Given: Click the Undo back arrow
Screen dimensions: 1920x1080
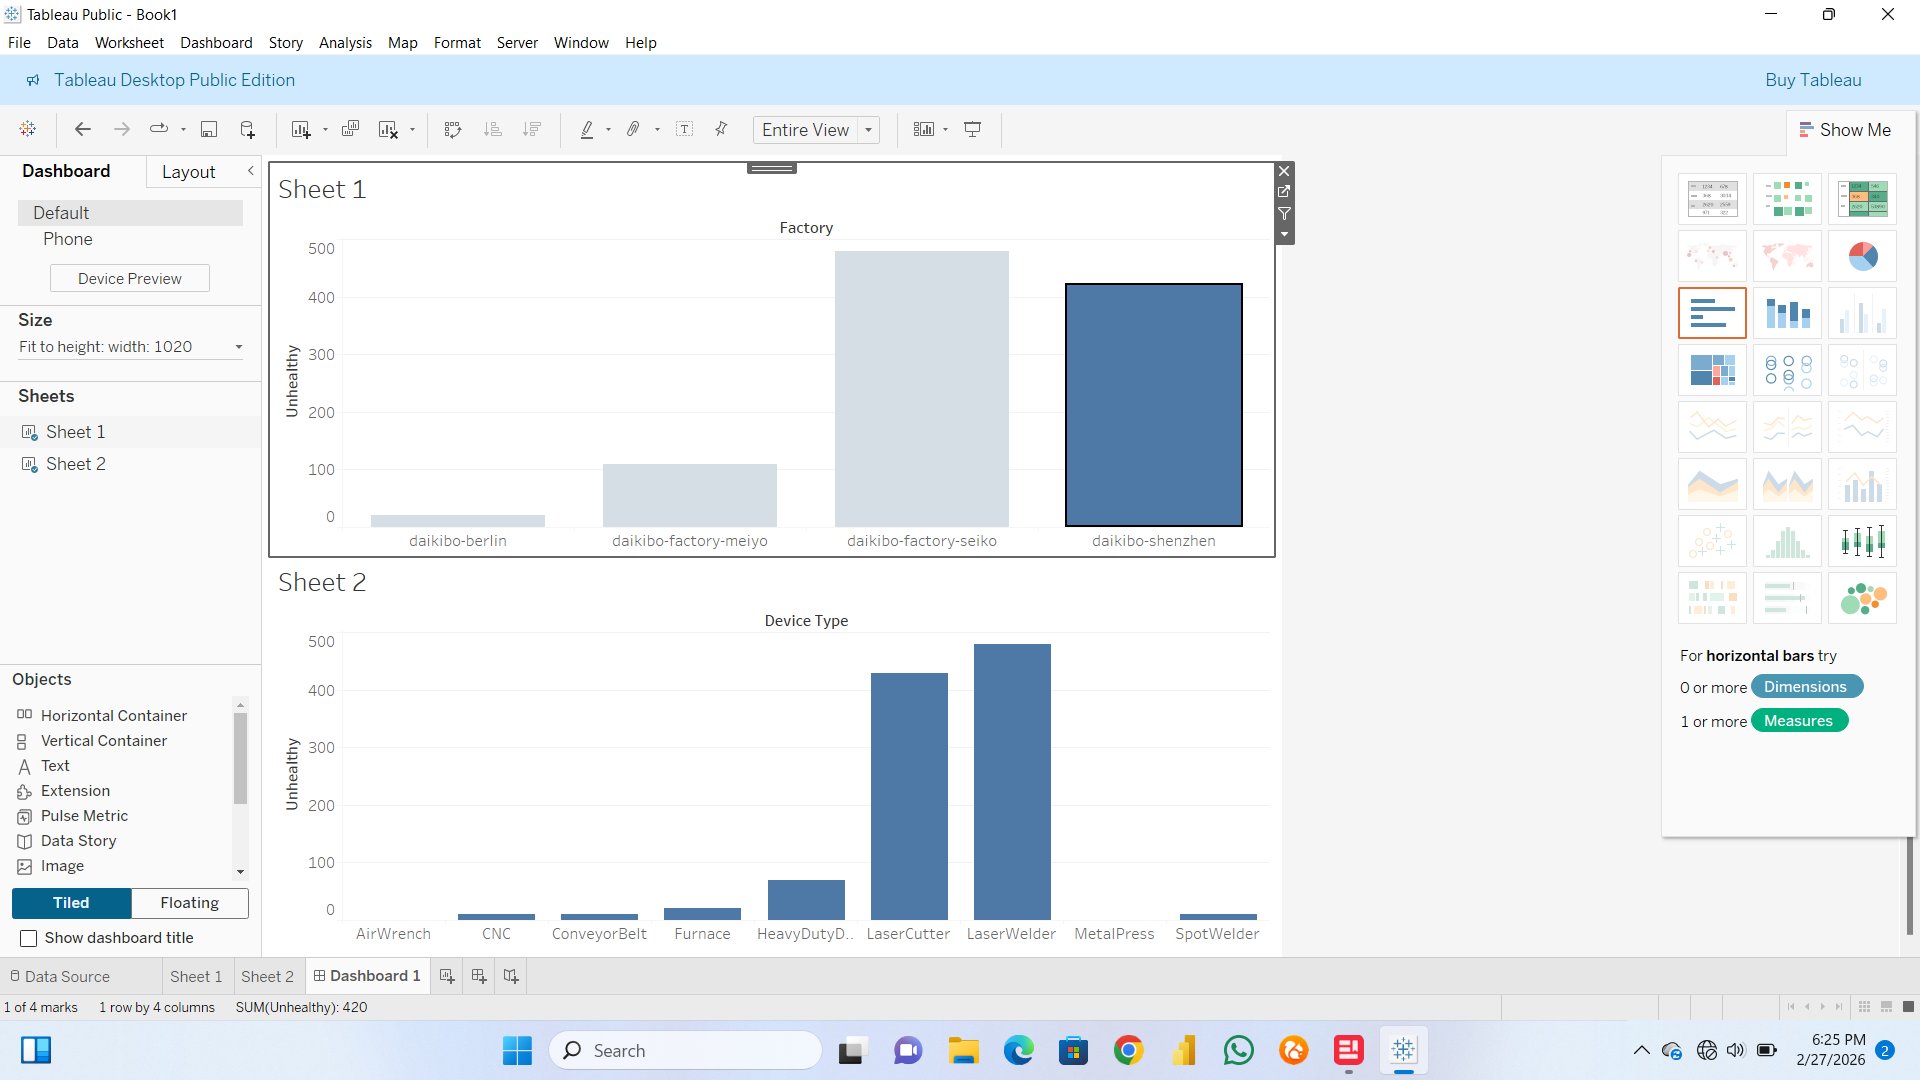Looking at the screenshot, I should tap(83, 129).
